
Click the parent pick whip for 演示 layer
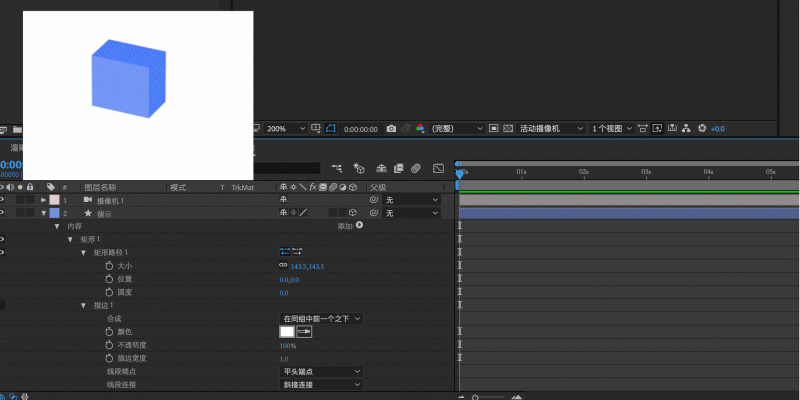tap(373, 213)
